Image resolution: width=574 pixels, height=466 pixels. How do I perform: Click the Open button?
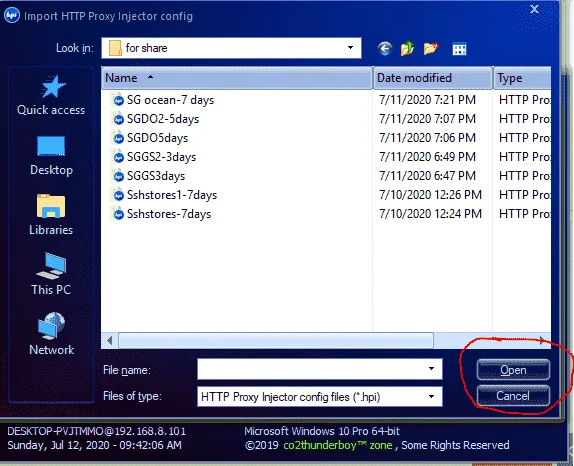coord(513,370)
